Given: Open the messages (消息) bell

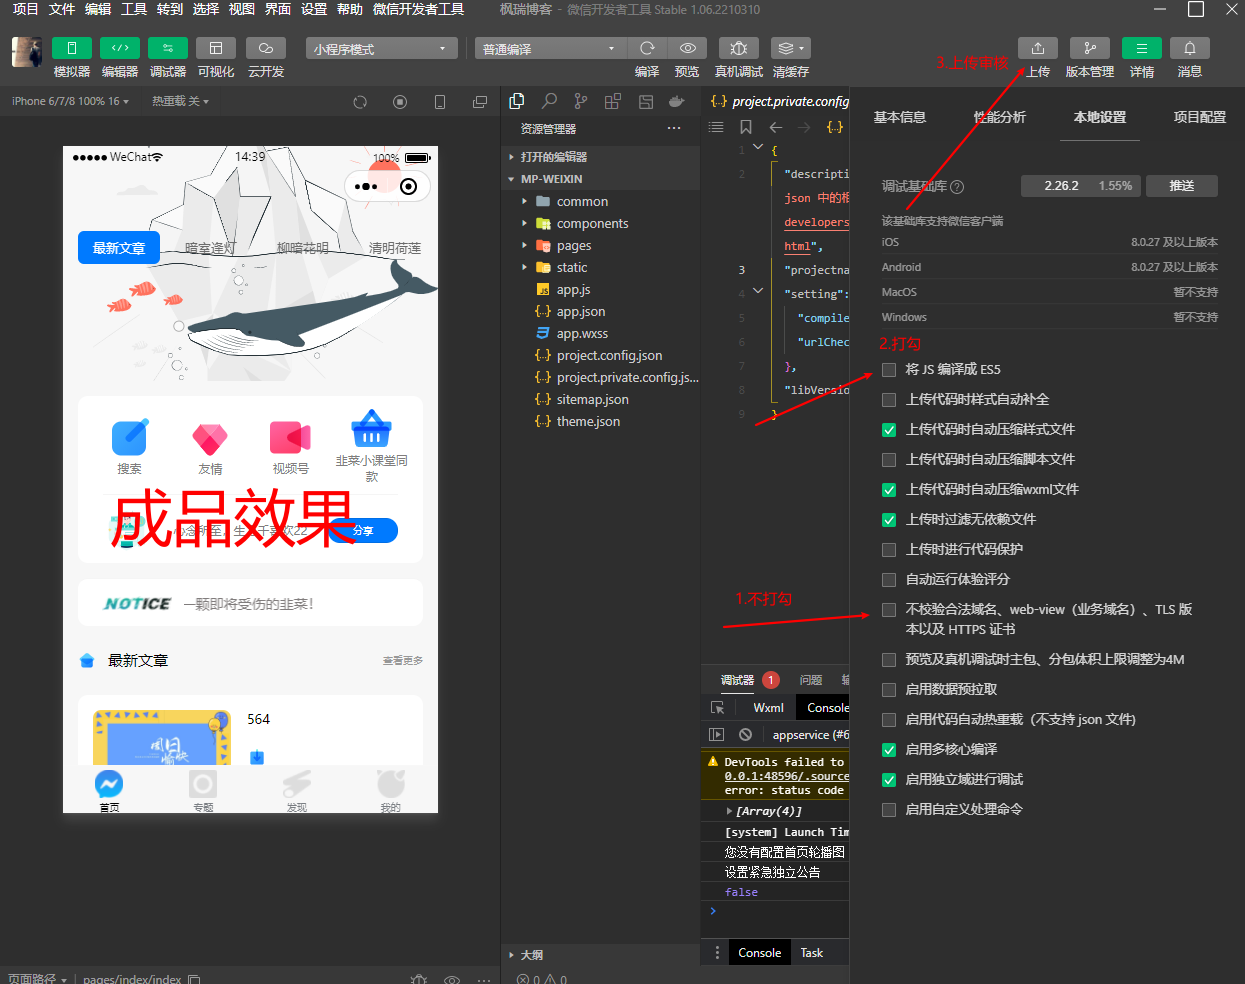Looking at the screenshot, I should (x=1190, y=48).
